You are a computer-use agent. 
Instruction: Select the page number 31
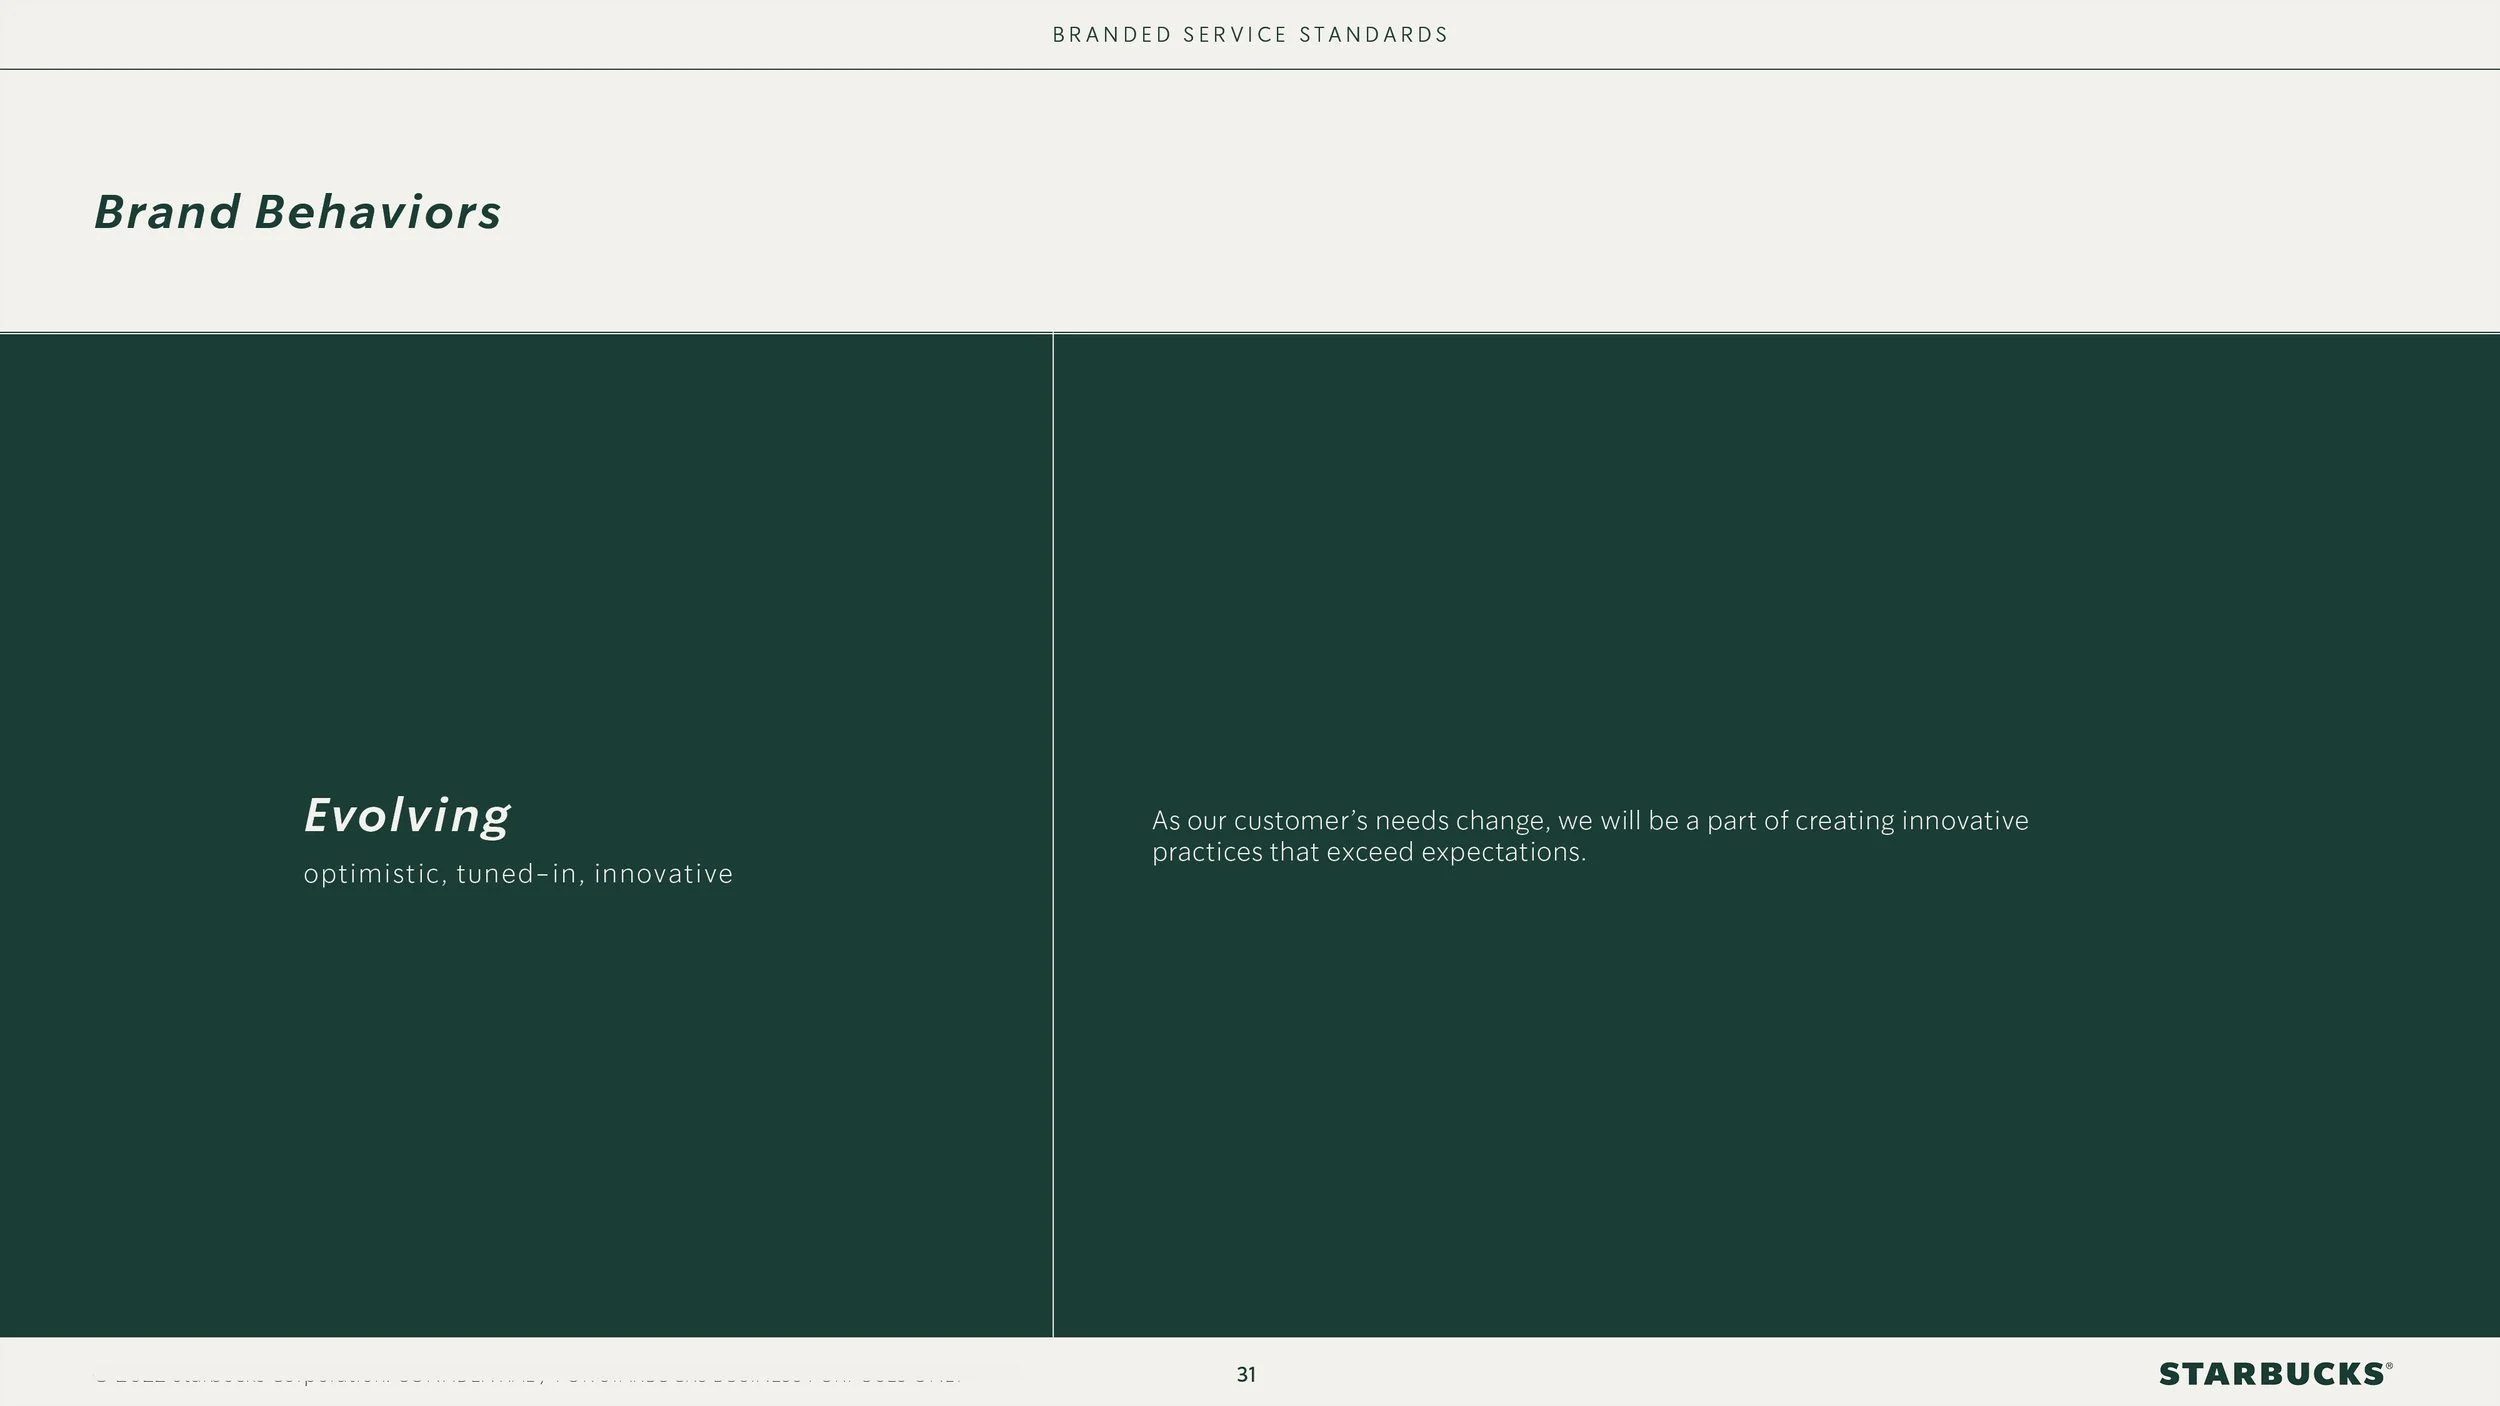click(x=1246, y=1373)
